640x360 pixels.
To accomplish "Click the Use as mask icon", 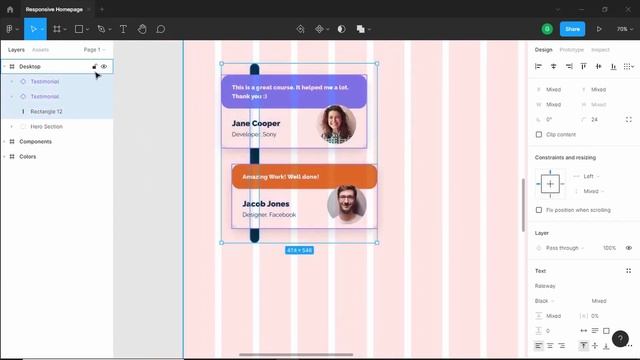I will pyautogui.click(x=341, y=29).
